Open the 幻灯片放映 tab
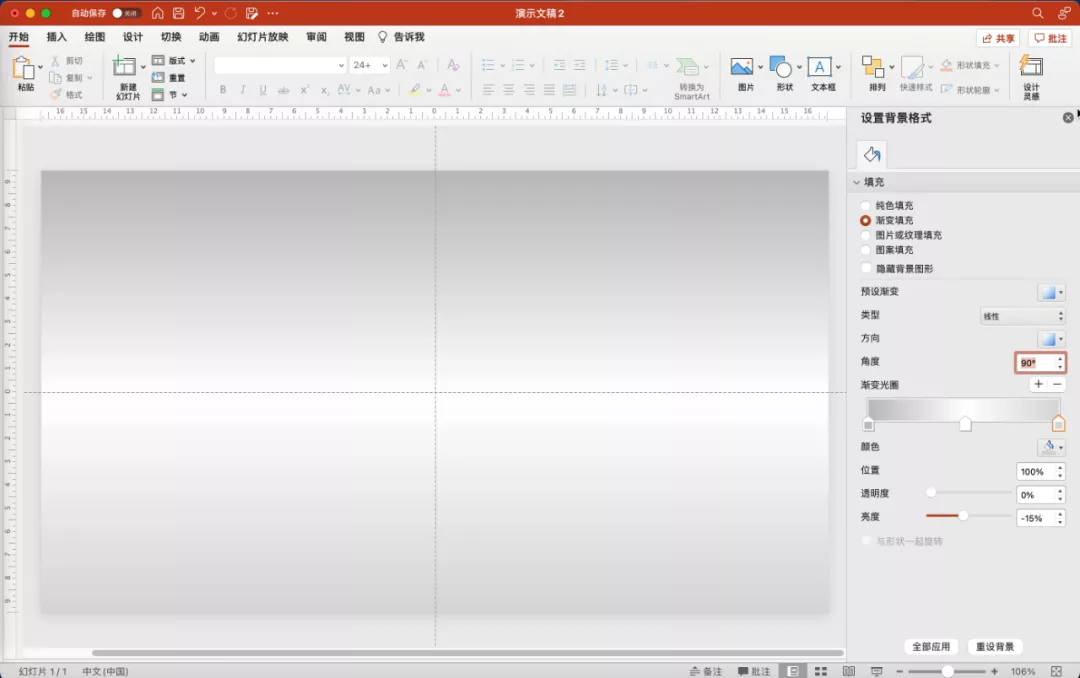 (262, 37)
